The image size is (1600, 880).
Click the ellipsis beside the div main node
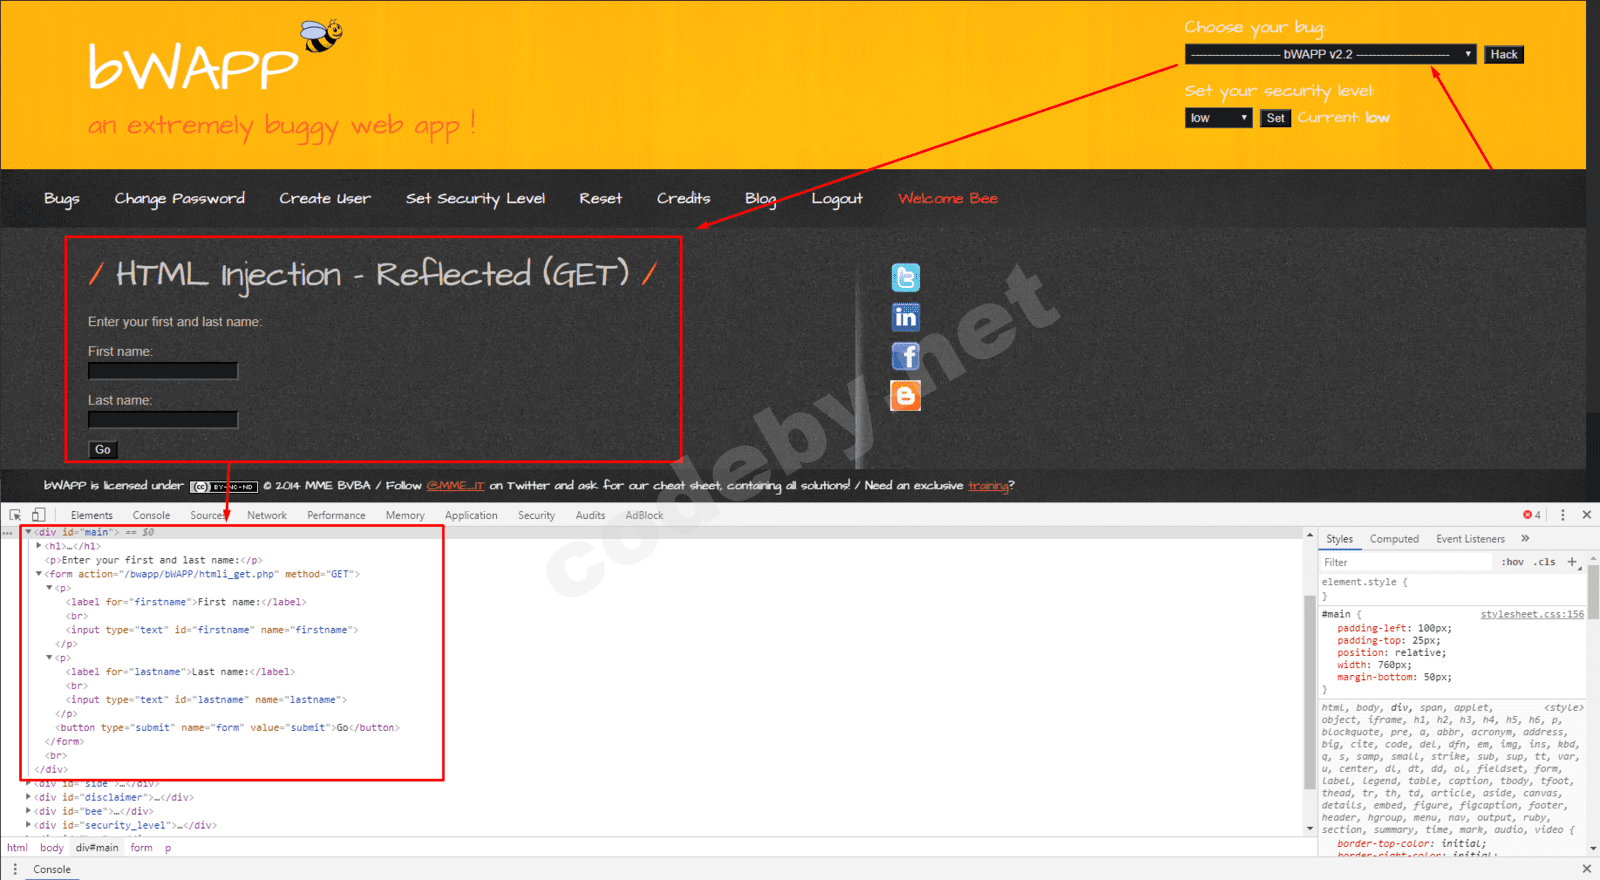[9, 533]
